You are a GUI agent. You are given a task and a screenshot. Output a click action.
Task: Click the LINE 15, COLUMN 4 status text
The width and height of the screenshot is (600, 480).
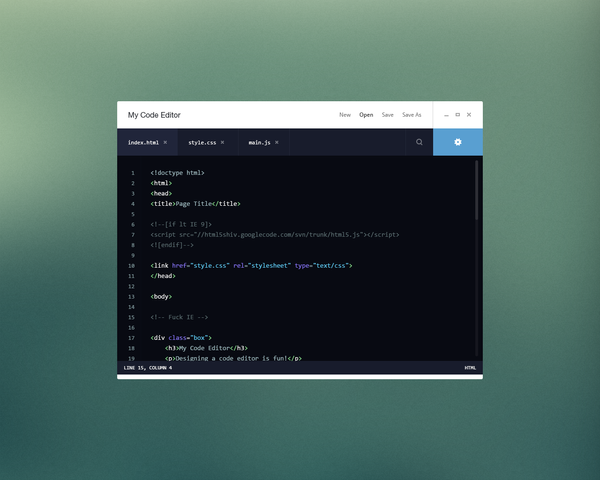[148, 368]
